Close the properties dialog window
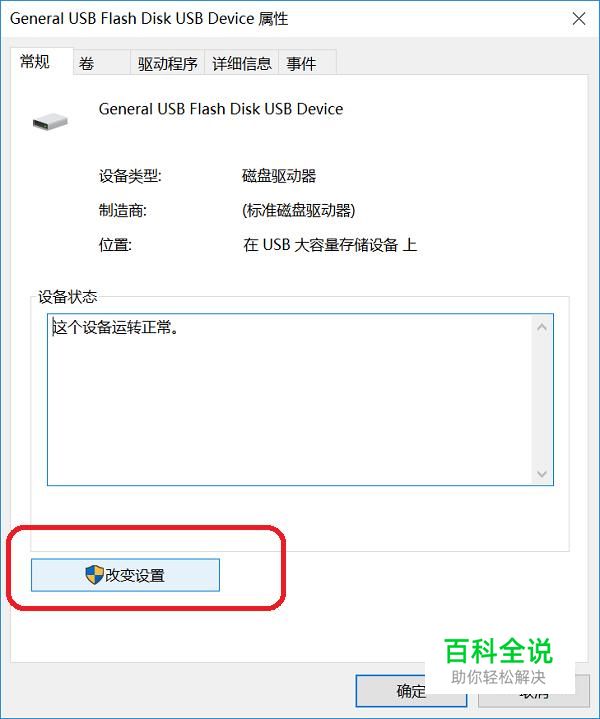 [x=579, y=19]
